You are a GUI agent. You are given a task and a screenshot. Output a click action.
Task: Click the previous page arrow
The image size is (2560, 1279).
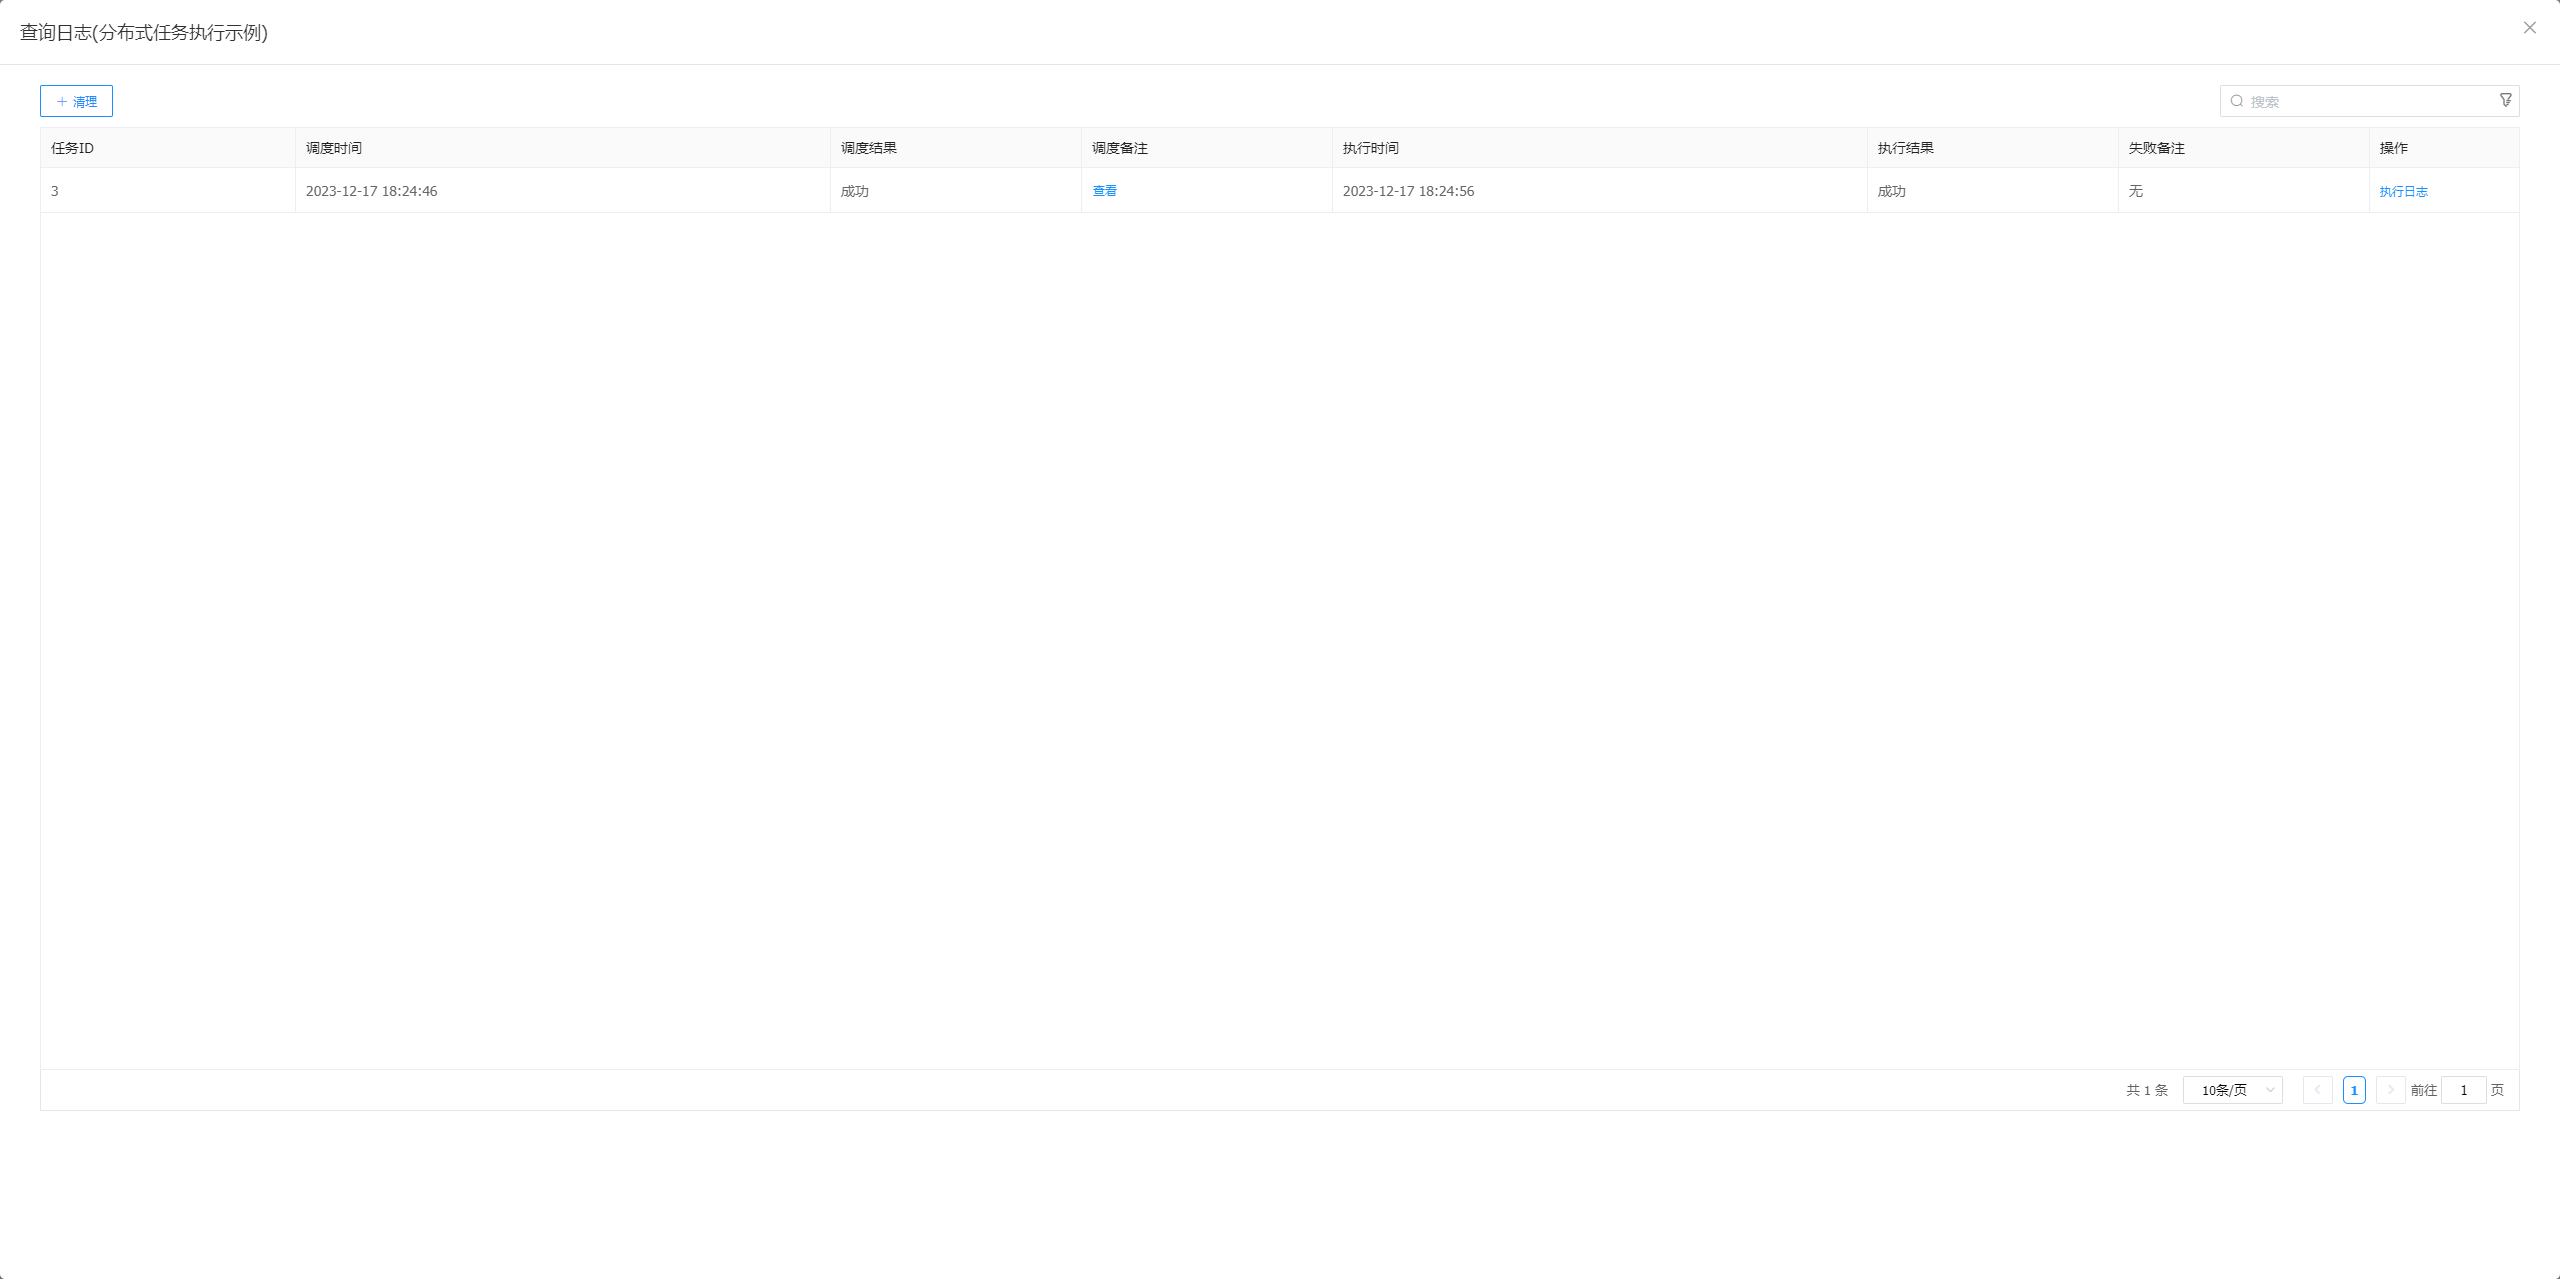click(x=2317, y=1090)
